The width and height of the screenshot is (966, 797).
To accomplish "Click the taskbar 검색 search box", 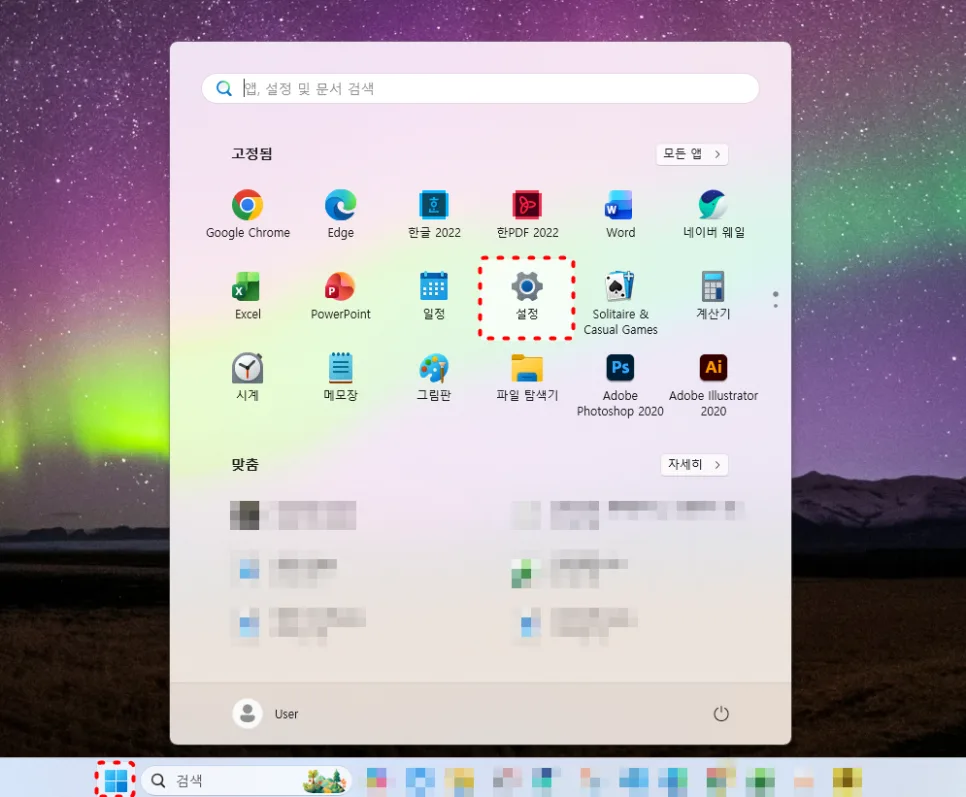I will tap(246, 781).
